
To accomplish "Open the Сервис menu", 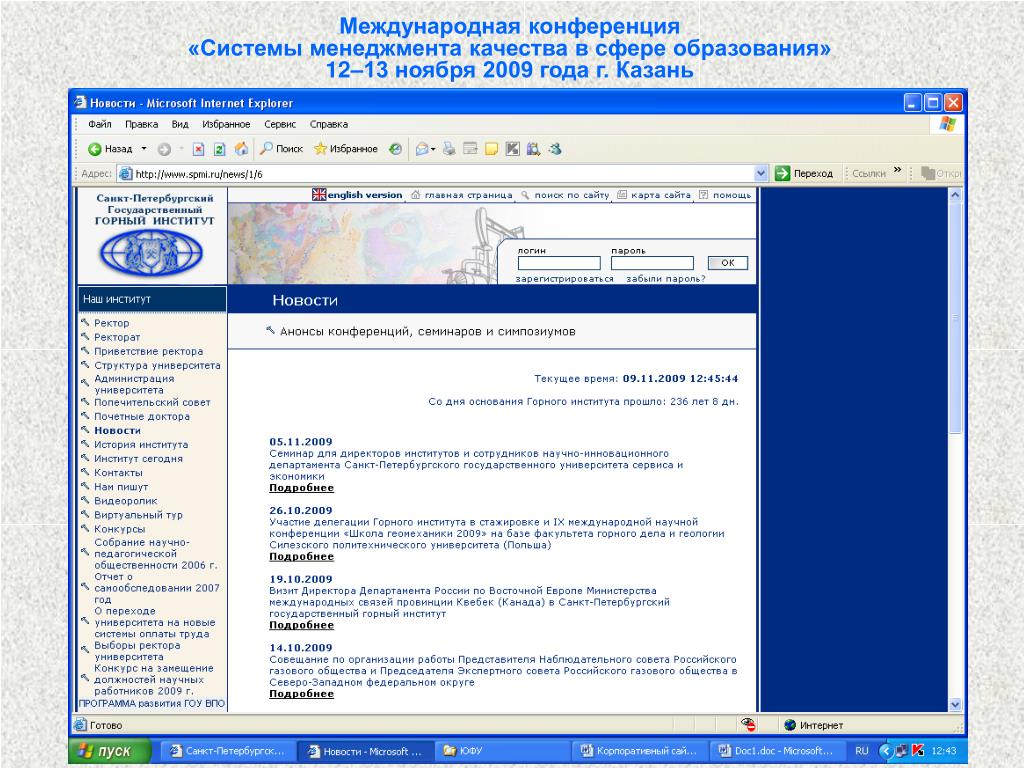I will click(280, 124).
